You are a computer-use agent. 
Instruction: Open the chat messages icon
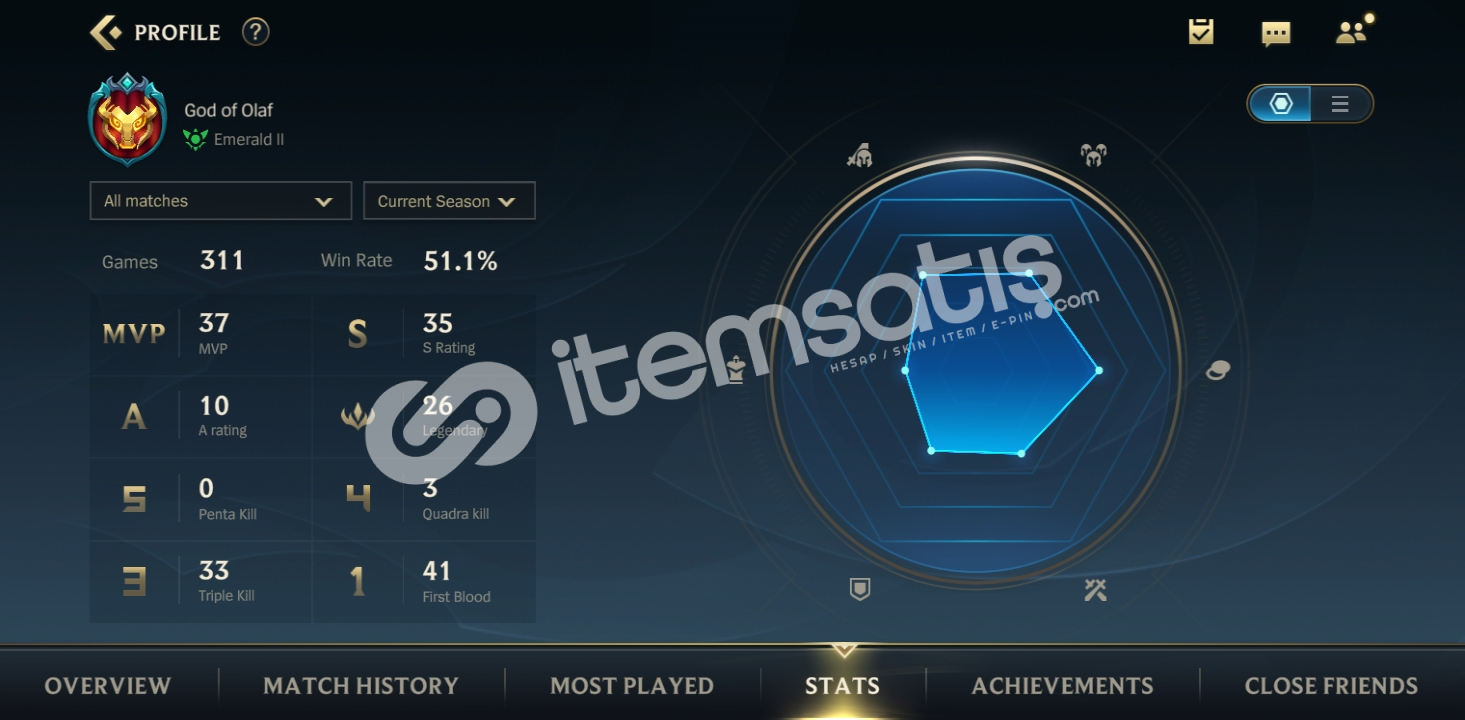[1276, 33]
